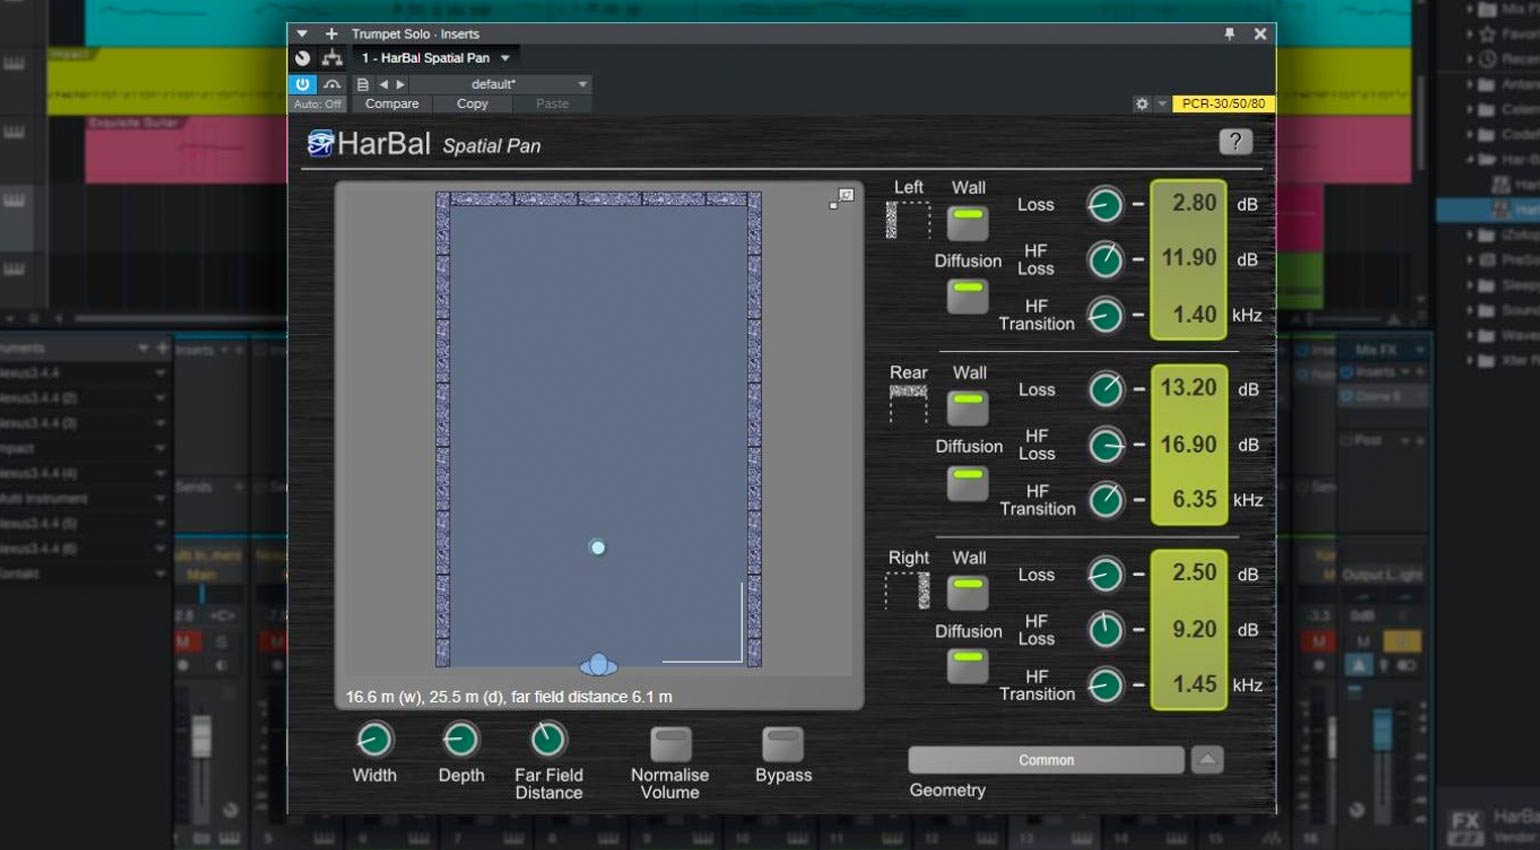
Task: Pin the Trumpet Solo Inserts window
Action: pos(1229,34)
